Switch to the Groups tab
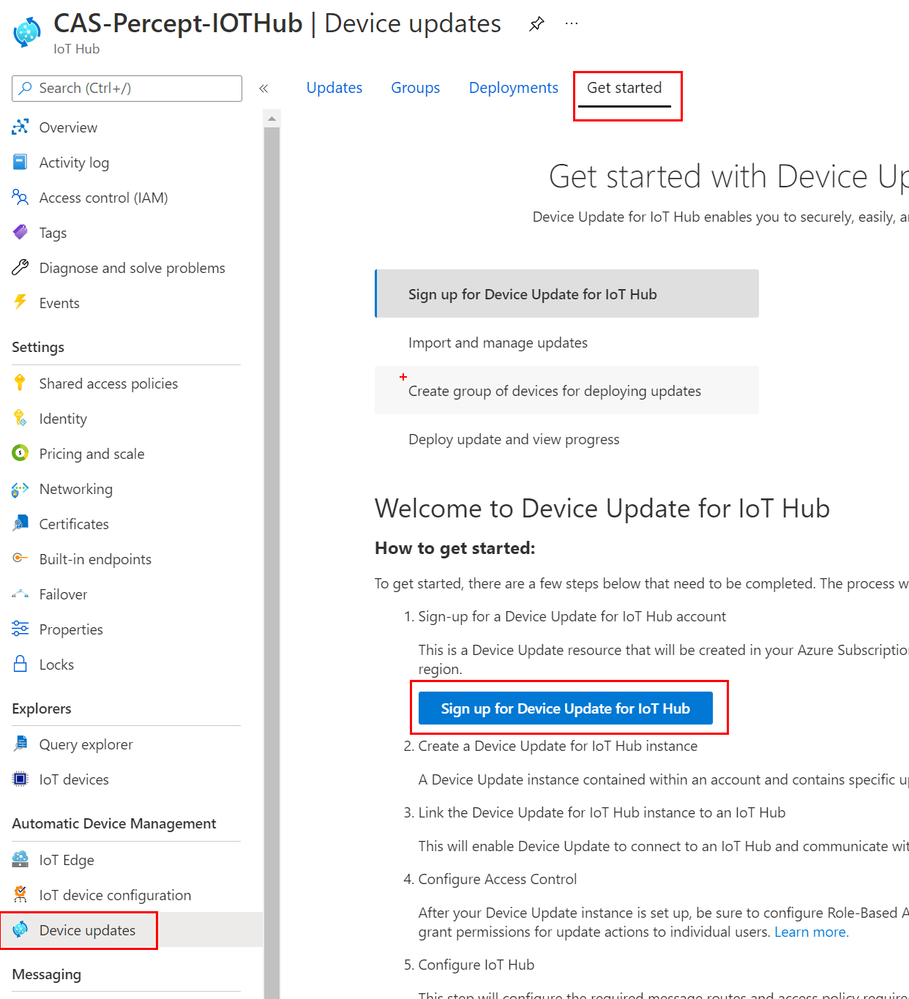The width and height of the screenshot is (909, 999). (415, 88)
